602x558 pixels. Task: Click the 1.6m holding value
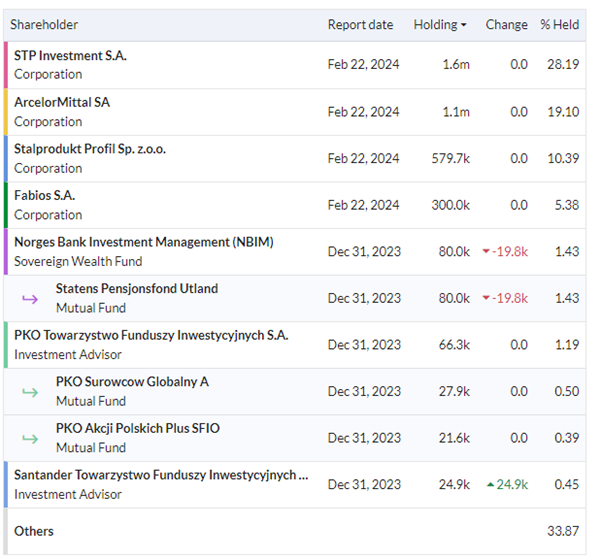[456, 65]
